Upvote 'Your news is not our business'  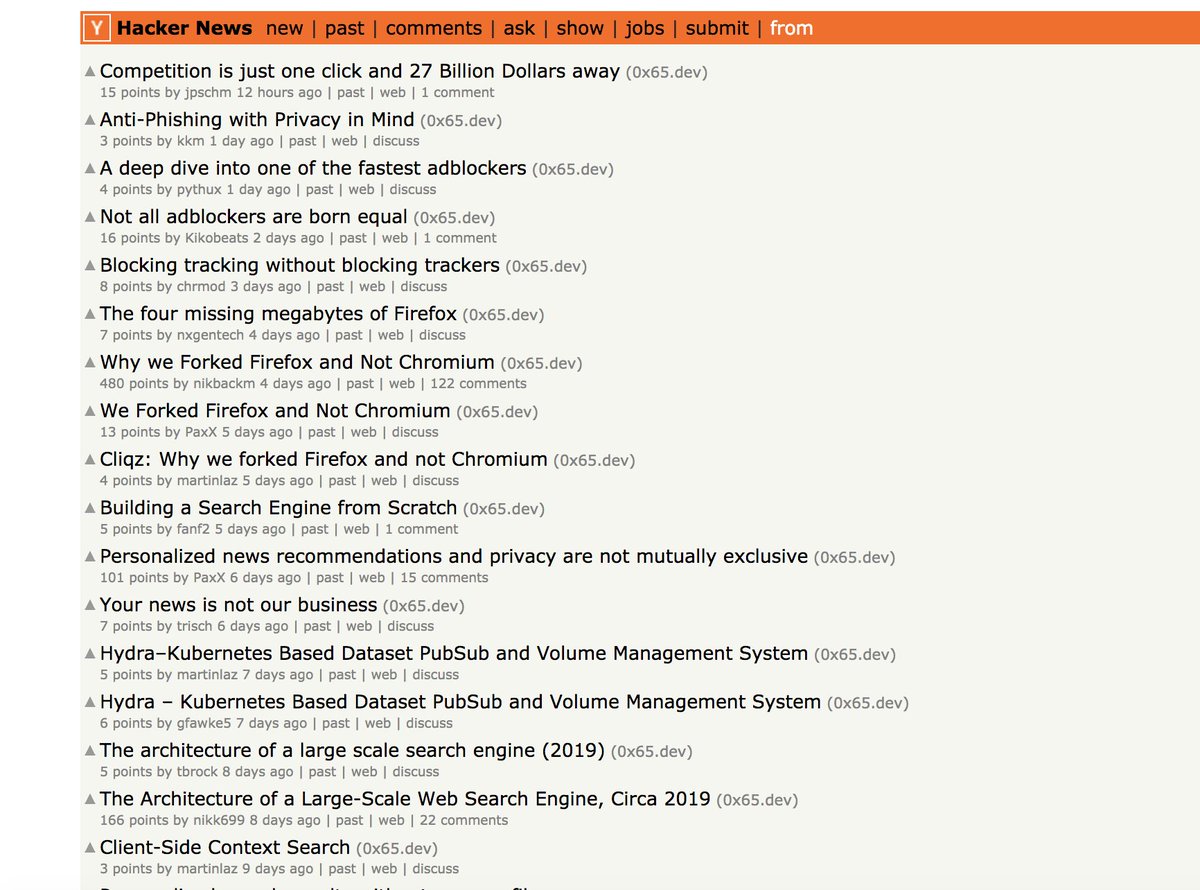click(x=90, y=605)
